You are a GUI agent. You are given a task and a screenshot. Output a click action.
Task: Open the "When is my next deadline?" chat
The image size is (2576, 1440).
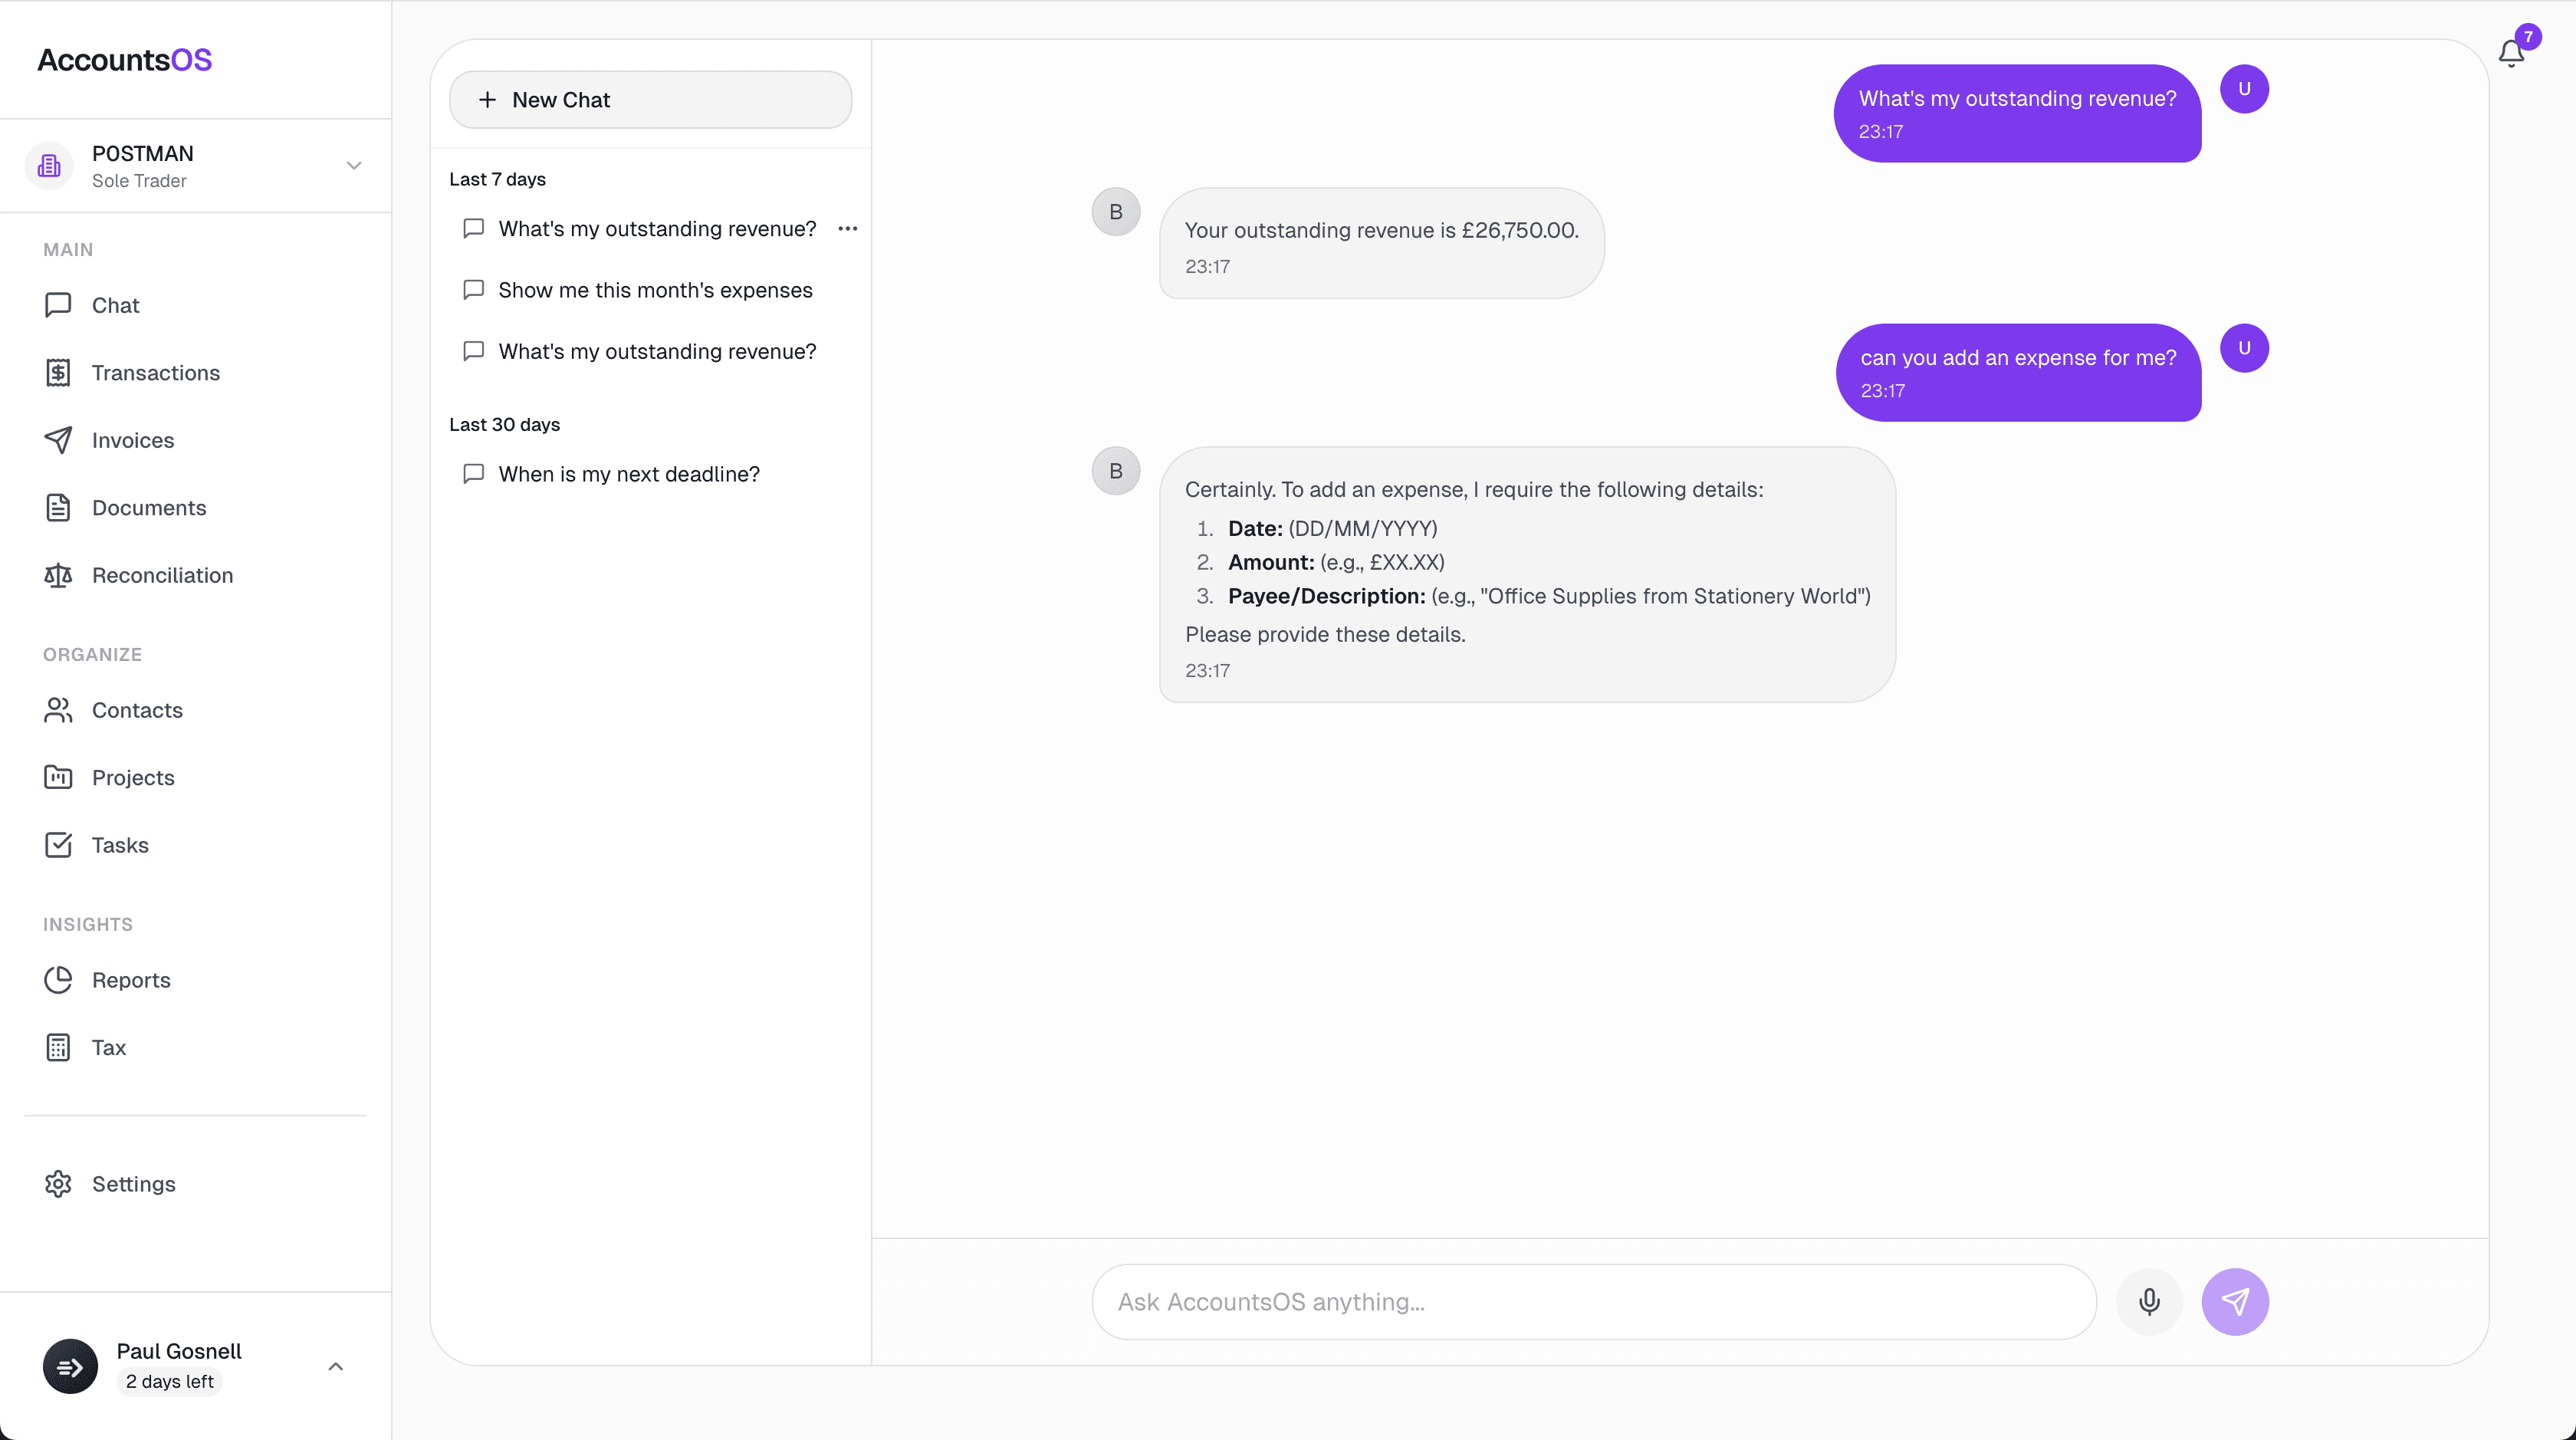pos(629,473)
